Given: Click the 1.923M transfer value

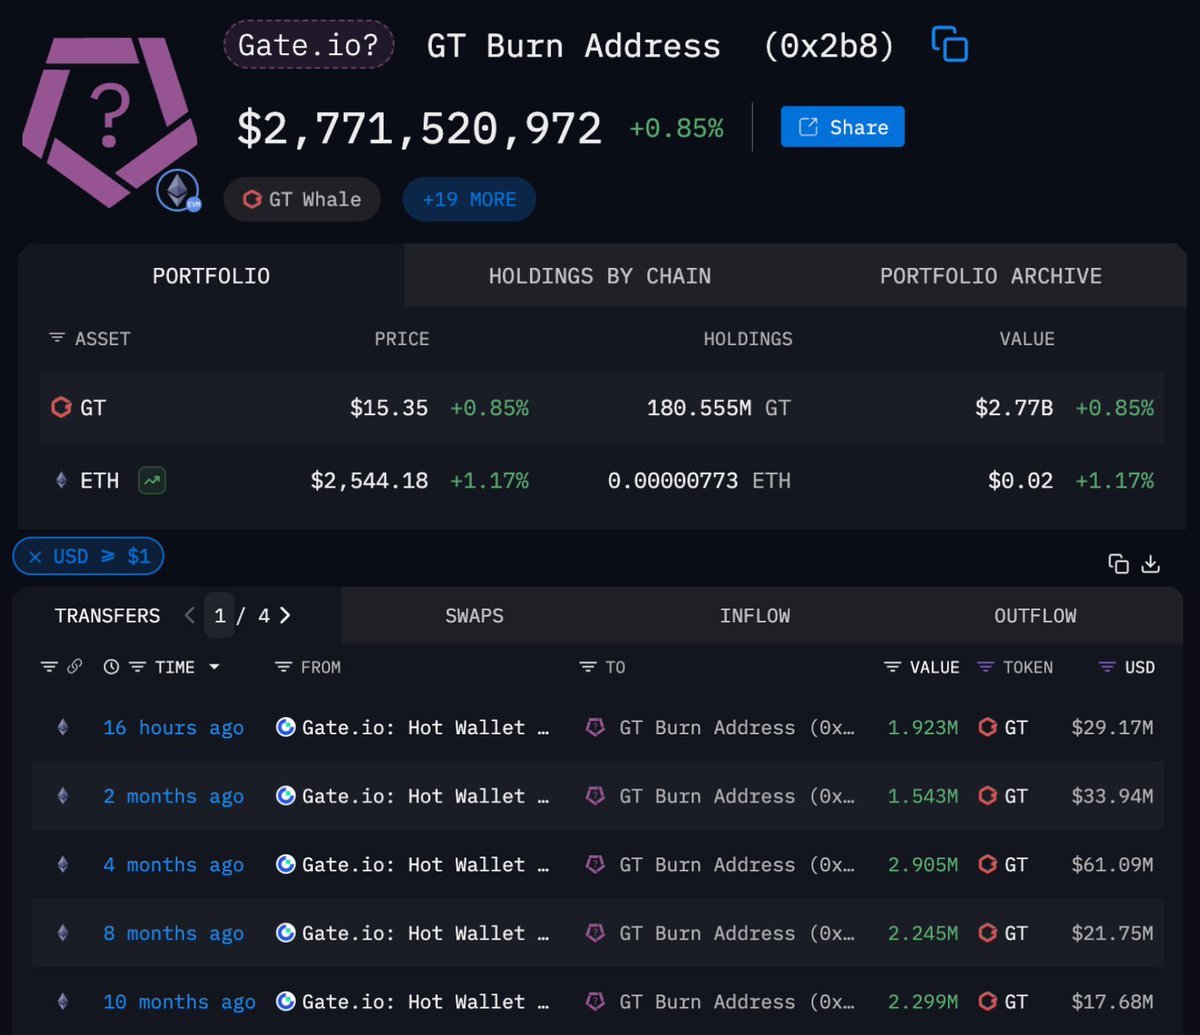Looking at the screenshot, I should click(923, 728).
